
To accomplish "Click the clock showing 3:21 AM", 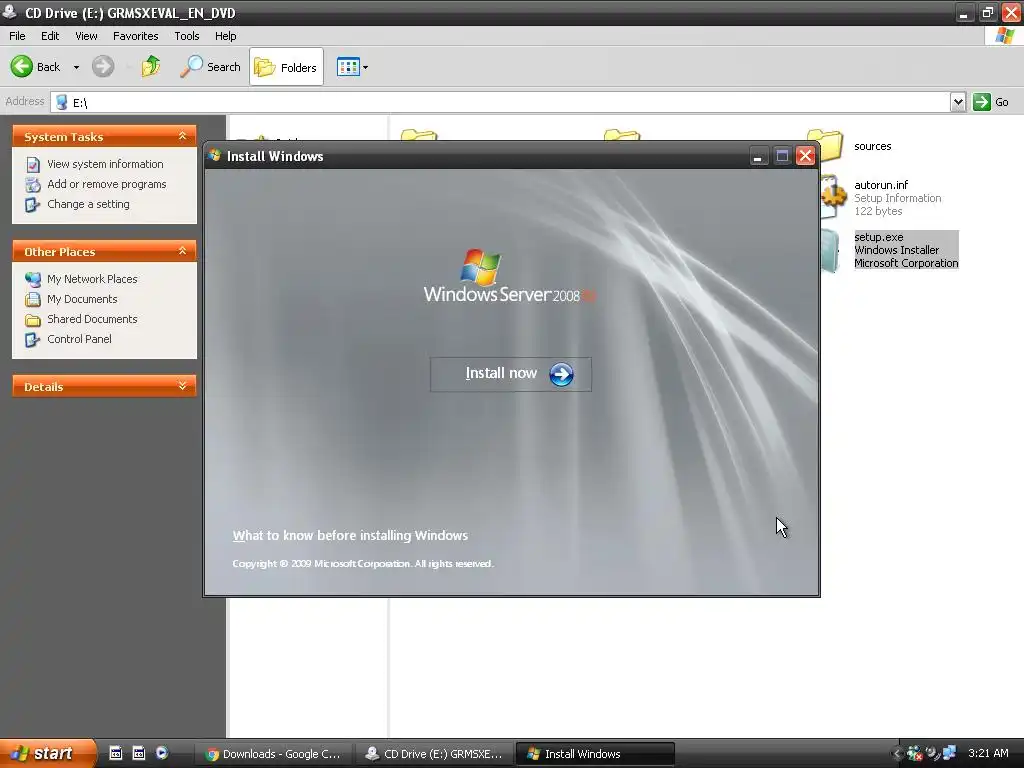I will tap(988, 753).
